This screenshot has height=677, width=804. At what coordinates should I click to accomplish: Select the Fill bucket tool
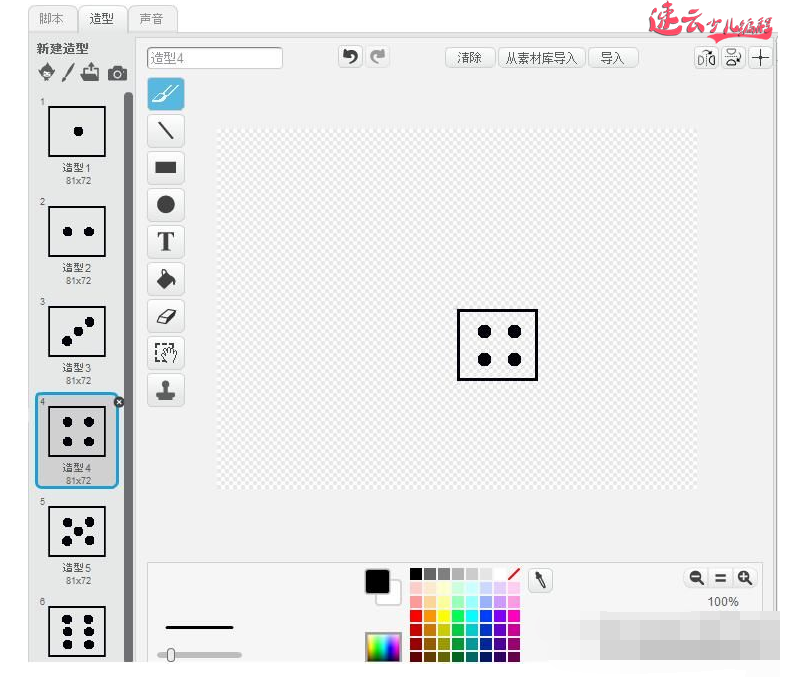pos(166,279)
